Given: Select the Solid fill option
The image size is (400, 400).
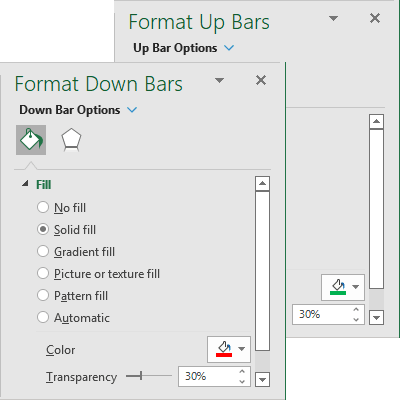Looking at the screenshot, I should 43,229.
